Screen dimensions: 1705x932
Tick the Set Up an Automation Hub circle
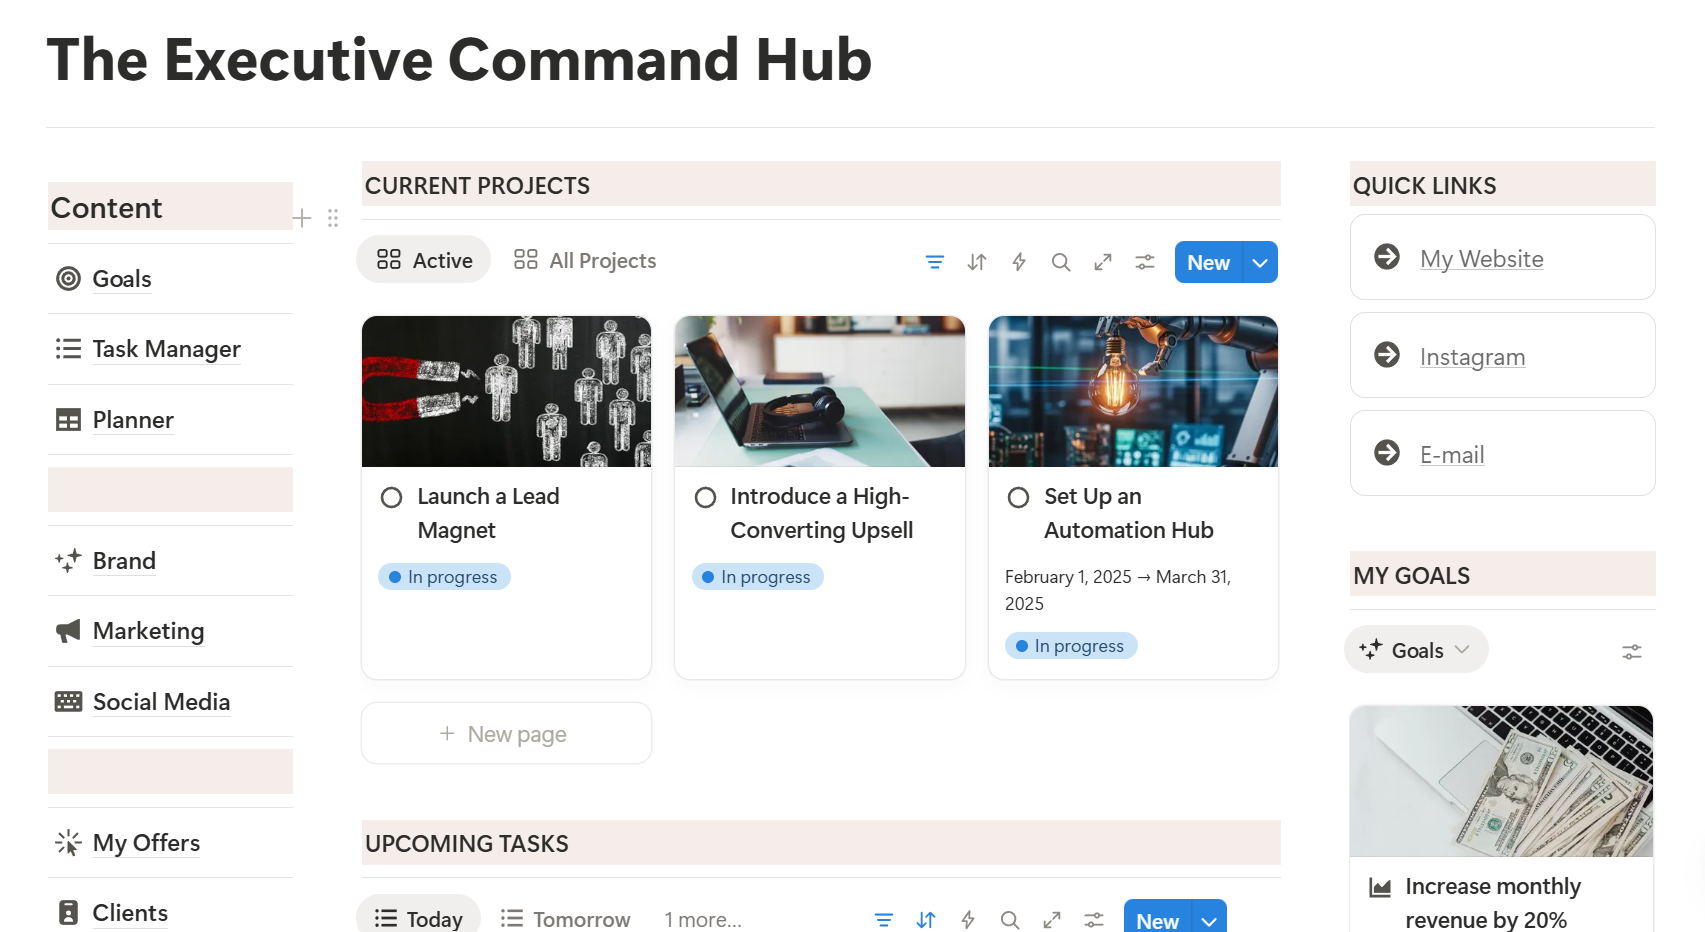pos(1018,498)
